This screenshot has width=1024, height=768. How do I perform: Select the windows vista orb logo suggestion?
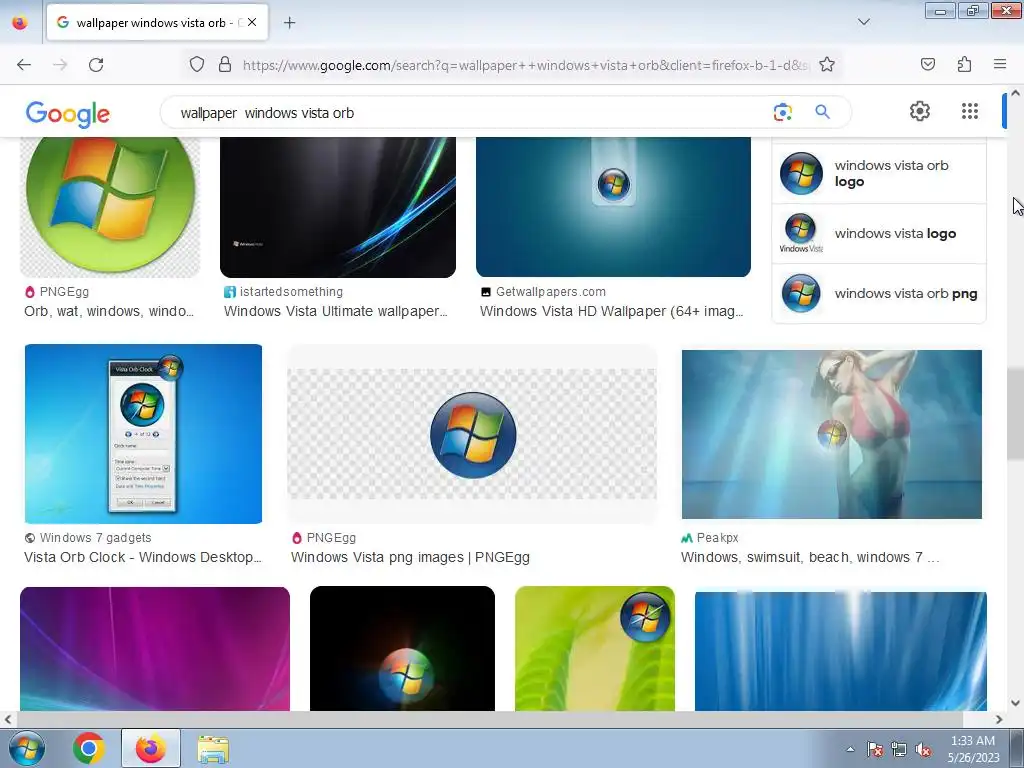click(879, 174)
